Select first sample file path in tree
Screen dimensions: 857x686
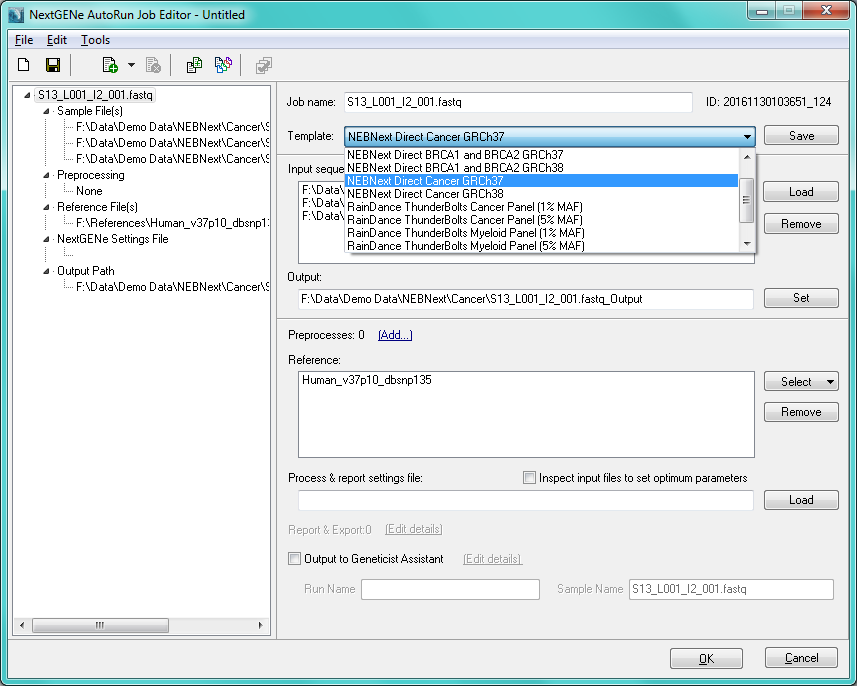coord(172,127)
